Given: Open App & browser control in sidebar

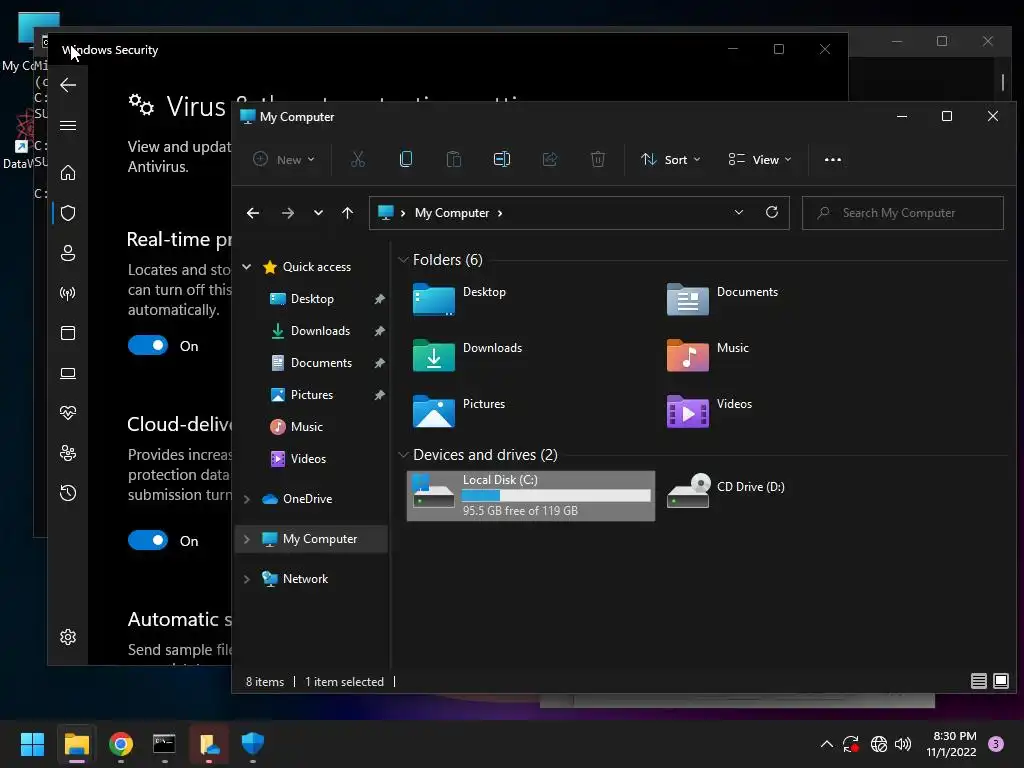Looking at the screenshot, I should (68, 333).
